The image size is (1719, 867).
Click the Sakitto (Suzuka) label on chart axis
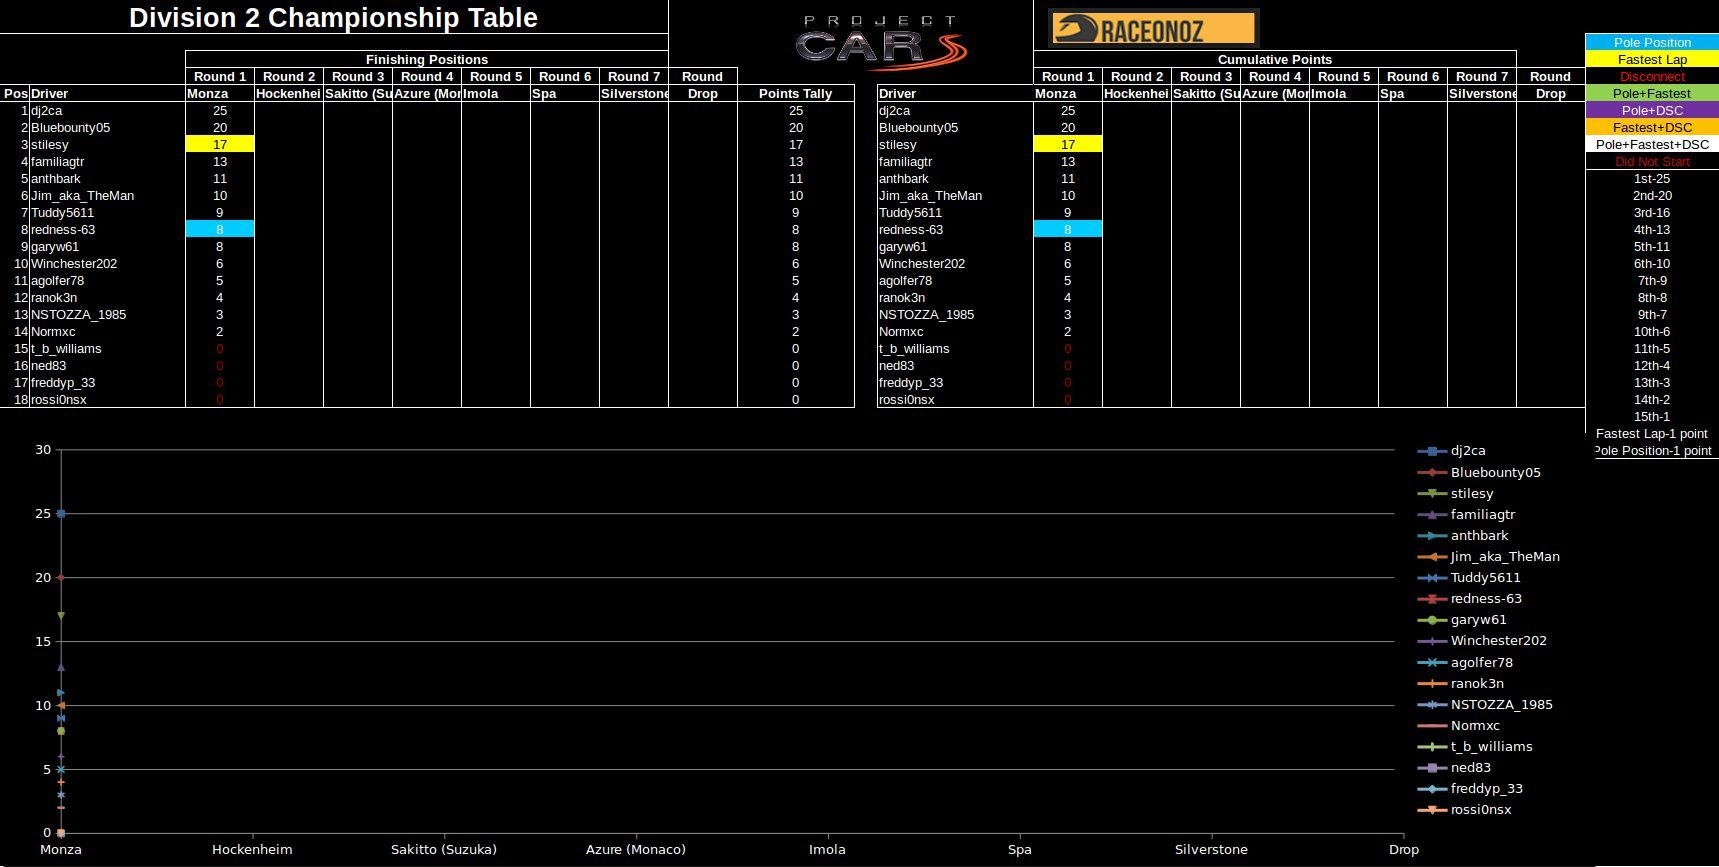coord(444,849)
